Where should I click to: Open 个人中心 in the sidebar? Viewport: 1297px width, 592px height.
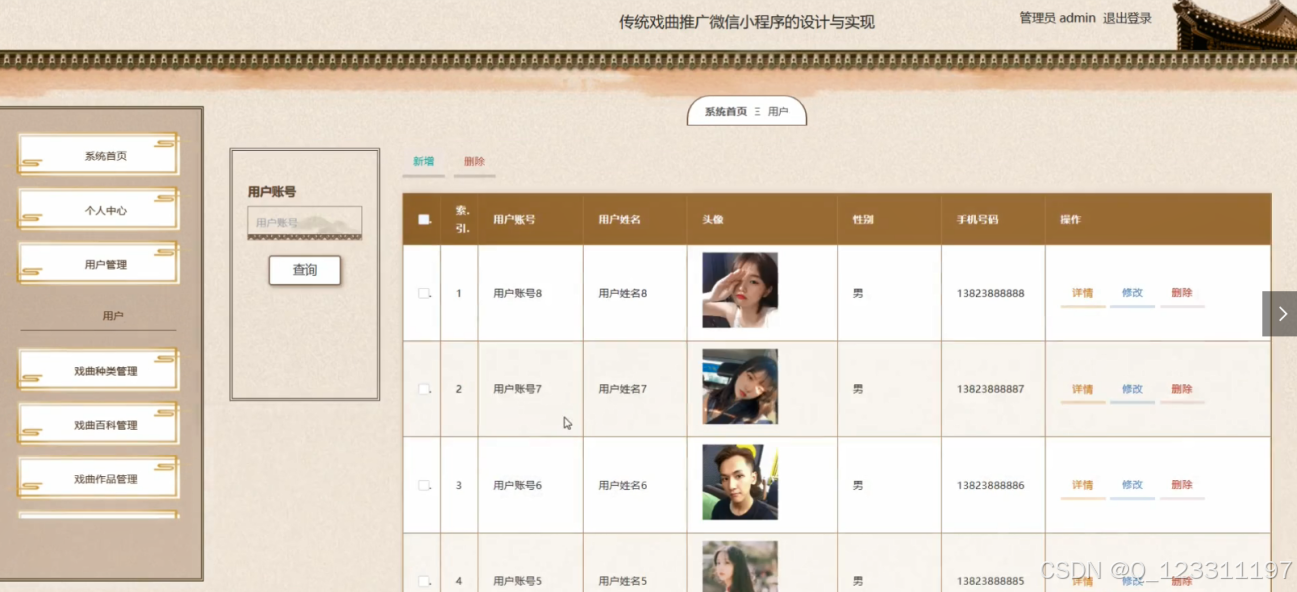tap(99, 210)
